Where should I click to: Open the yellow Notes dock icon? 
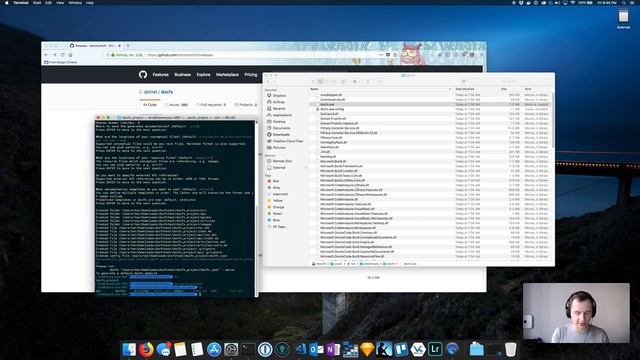(180, 350)
